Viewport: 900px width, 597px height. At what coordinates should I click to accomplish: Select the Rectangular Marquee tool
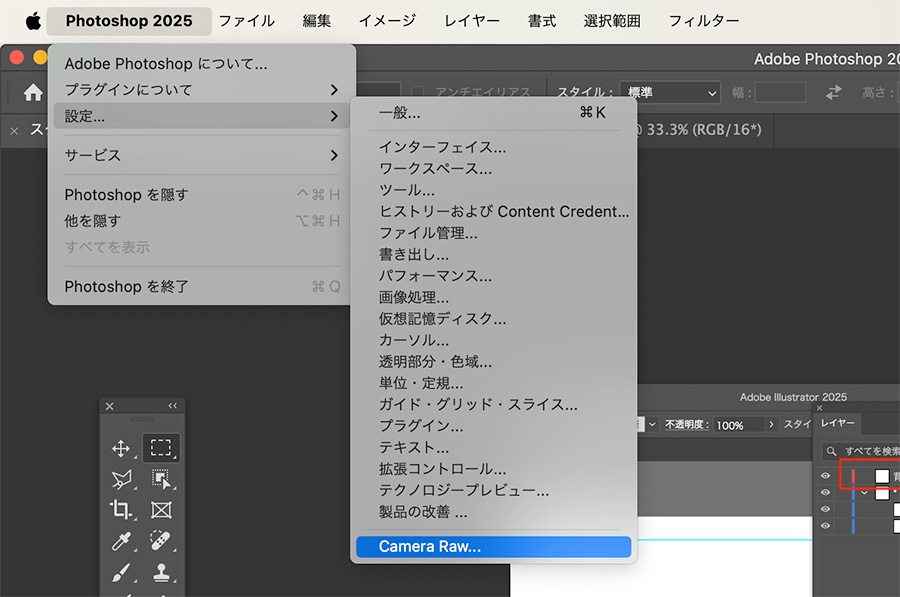point(161,447)
